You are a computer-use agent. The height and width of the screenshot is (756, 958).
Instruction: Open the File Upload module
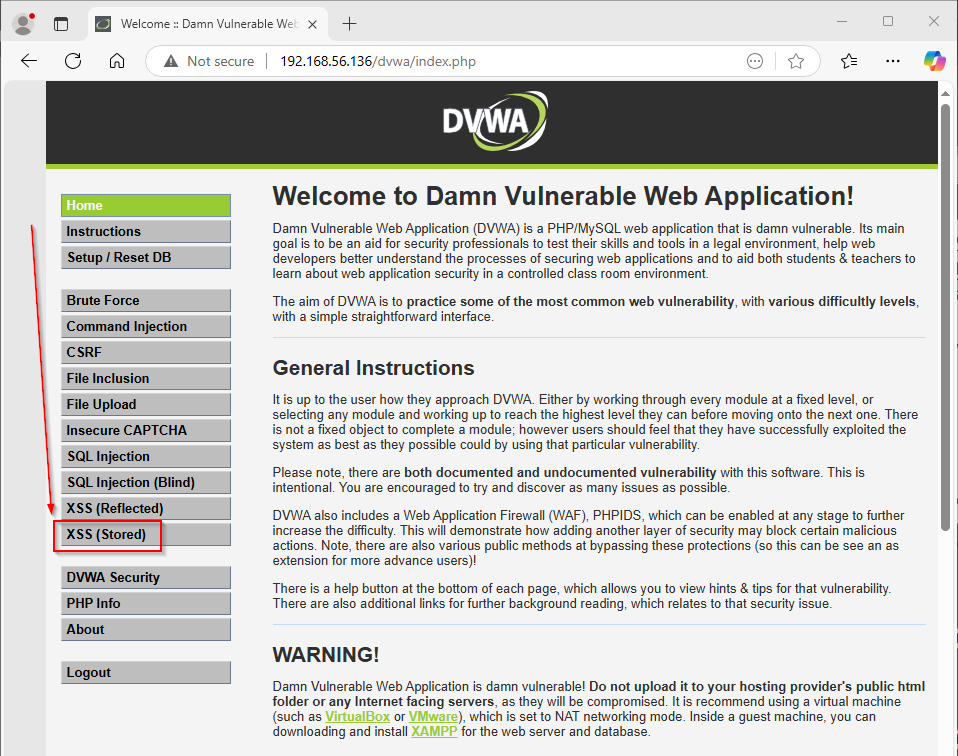point(146,405)
